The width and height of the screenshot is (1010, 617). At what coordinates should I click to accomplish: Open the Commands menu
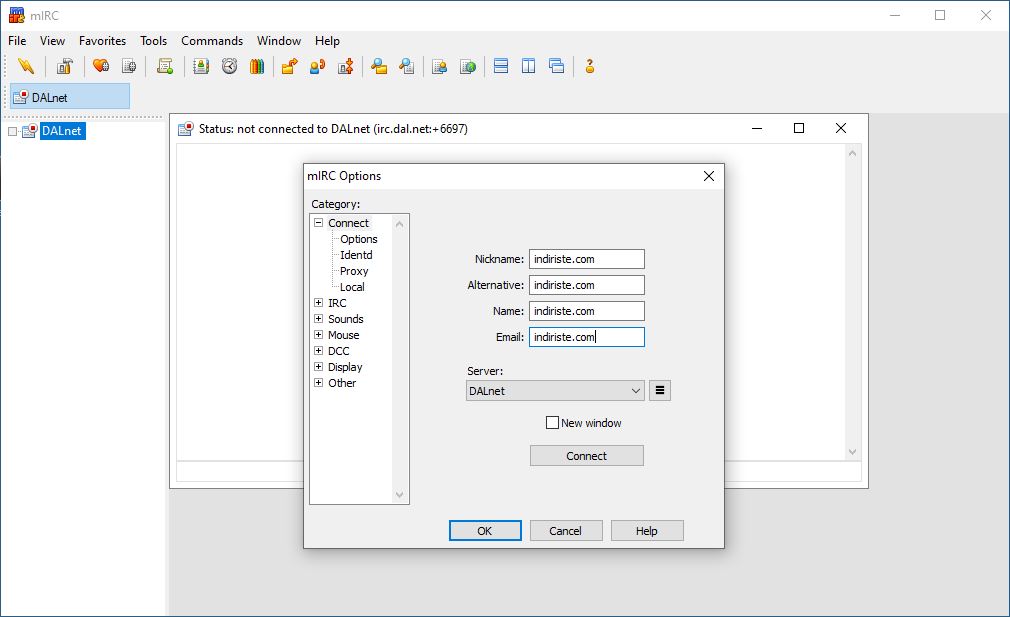coord(212,41)
